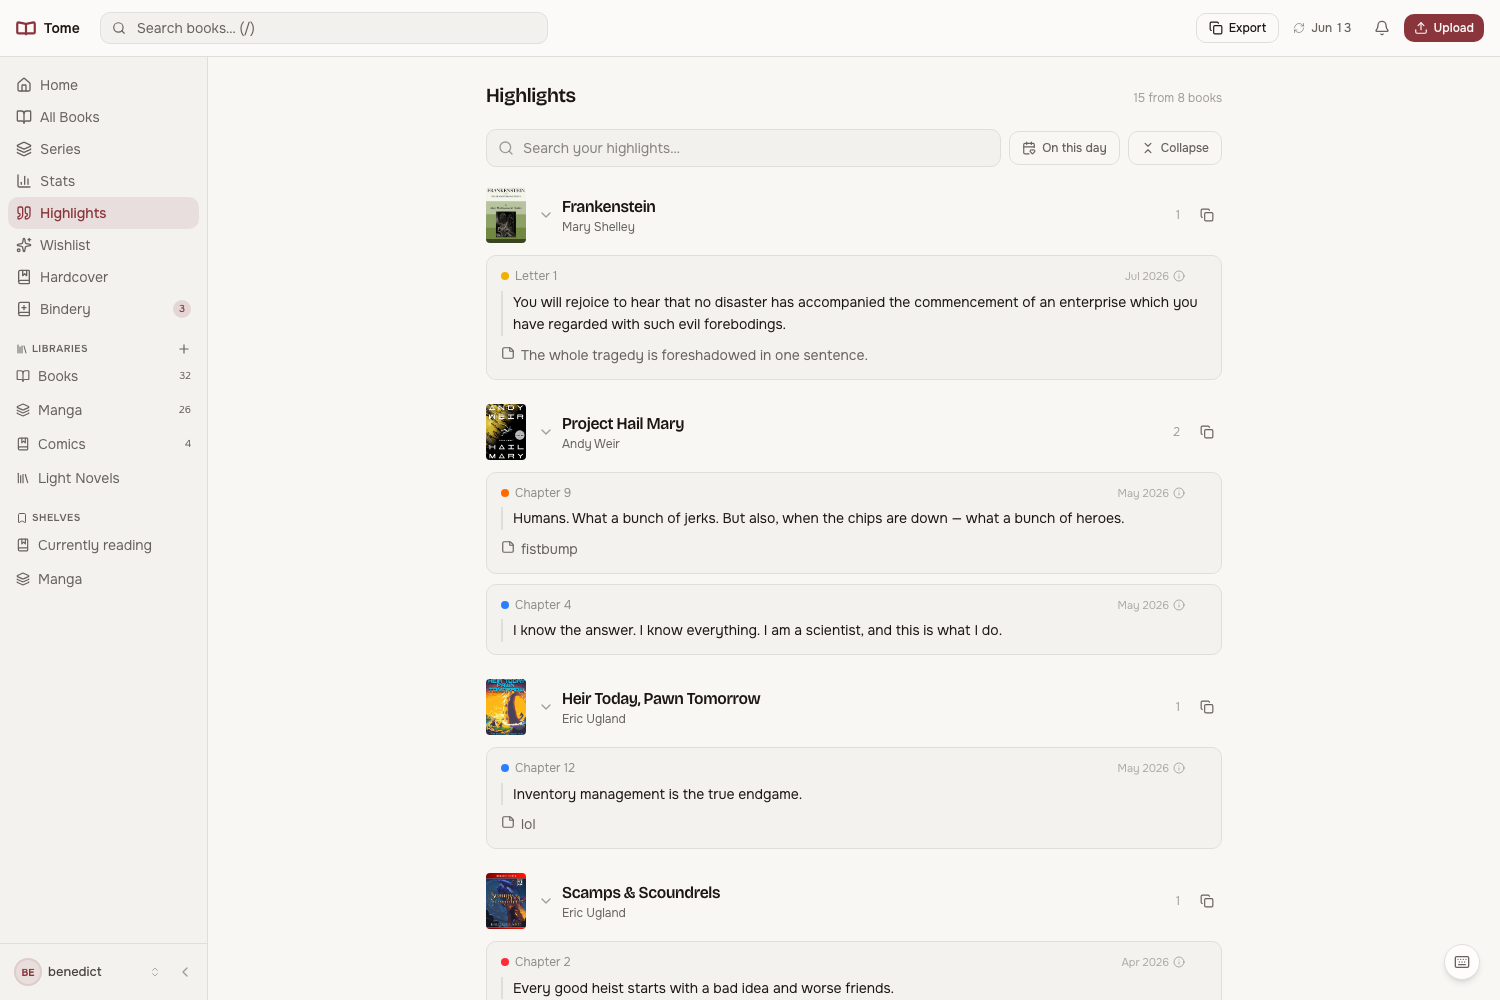Click info icon on Chapter 12 highlight

[x=1179, y=768]
